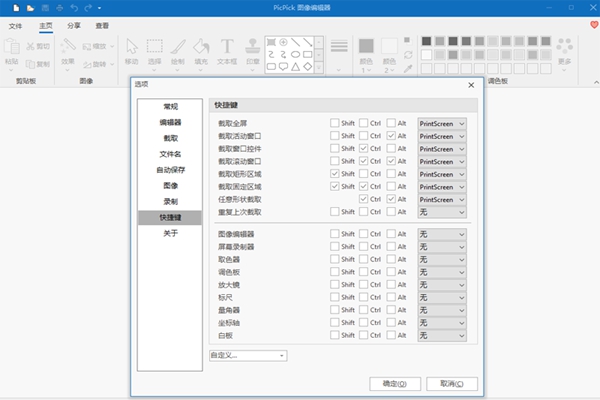Open the 文件 menu tab
The height and width of the screenshot is (400, 600).
coord(15,25)
